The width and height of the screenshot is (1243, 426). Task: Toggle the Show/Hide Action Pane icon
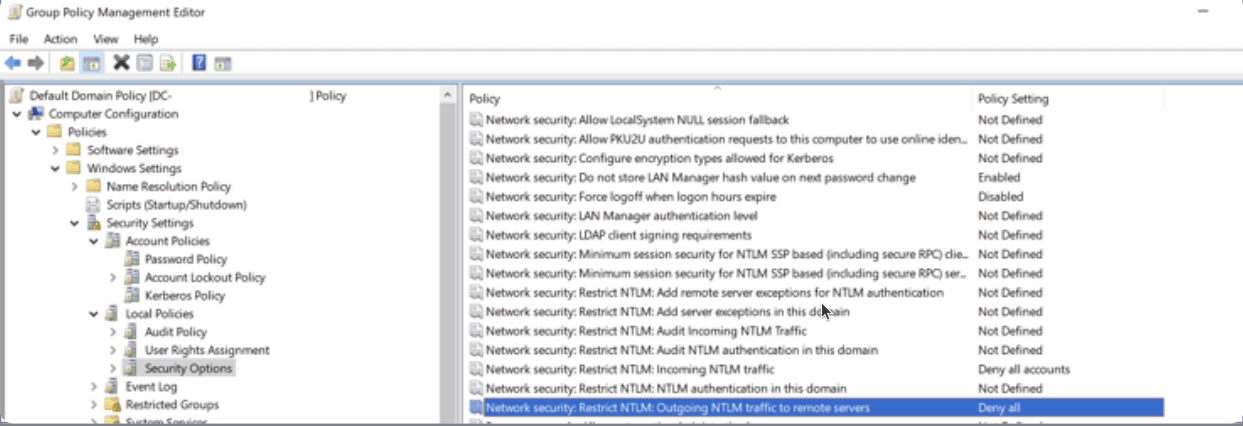[222, 64]
